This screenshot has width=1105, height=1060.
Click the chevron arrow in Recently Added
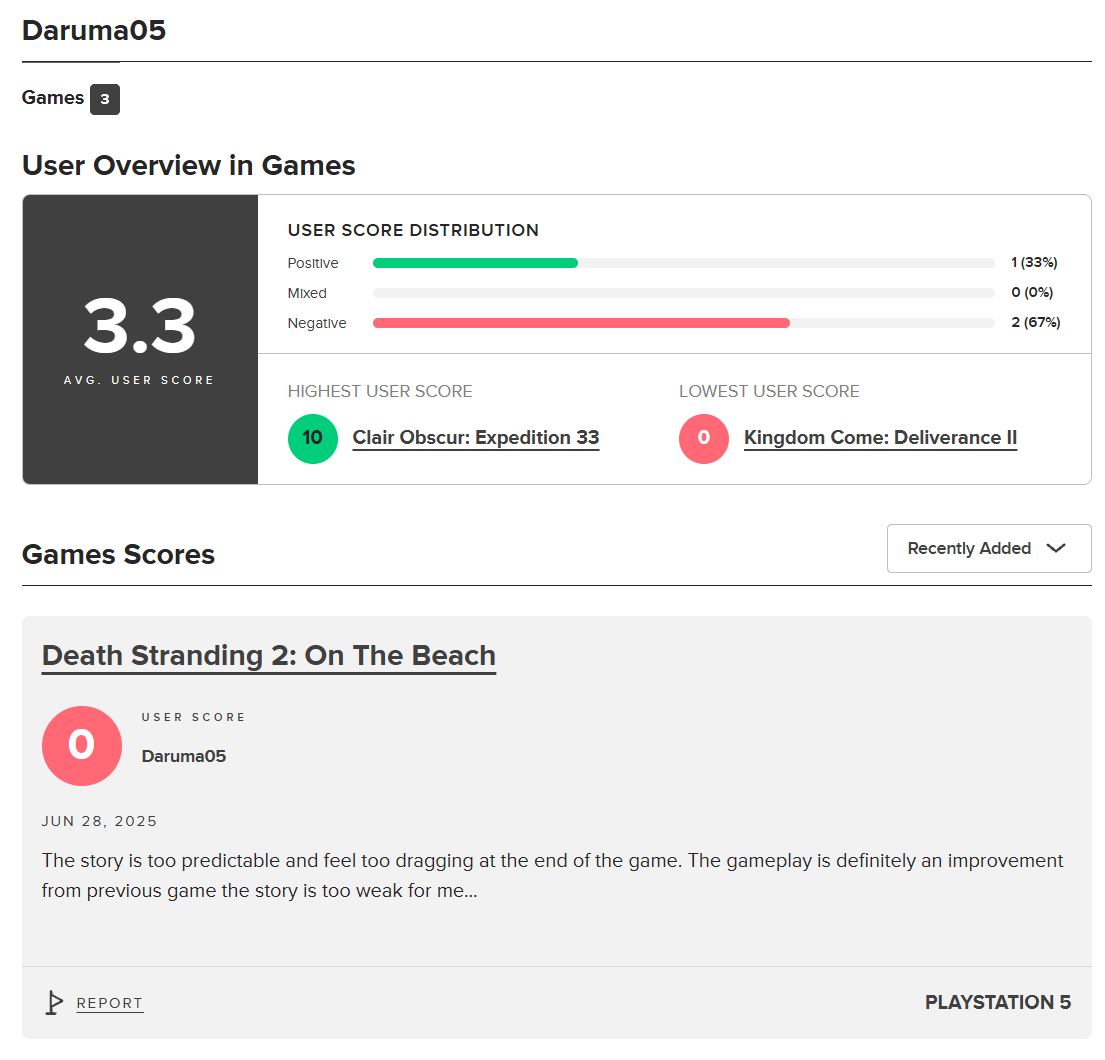click(1056, 548)
